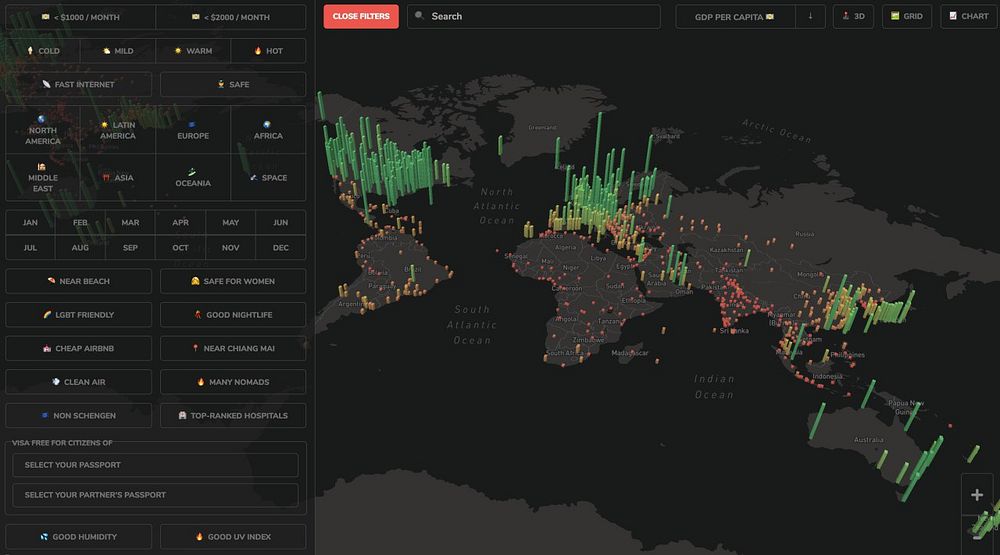Image resolution: width=1000 pixels, height=555 pixels.
Task: Enable Near Chiang Mai filter
Action: 233,349
